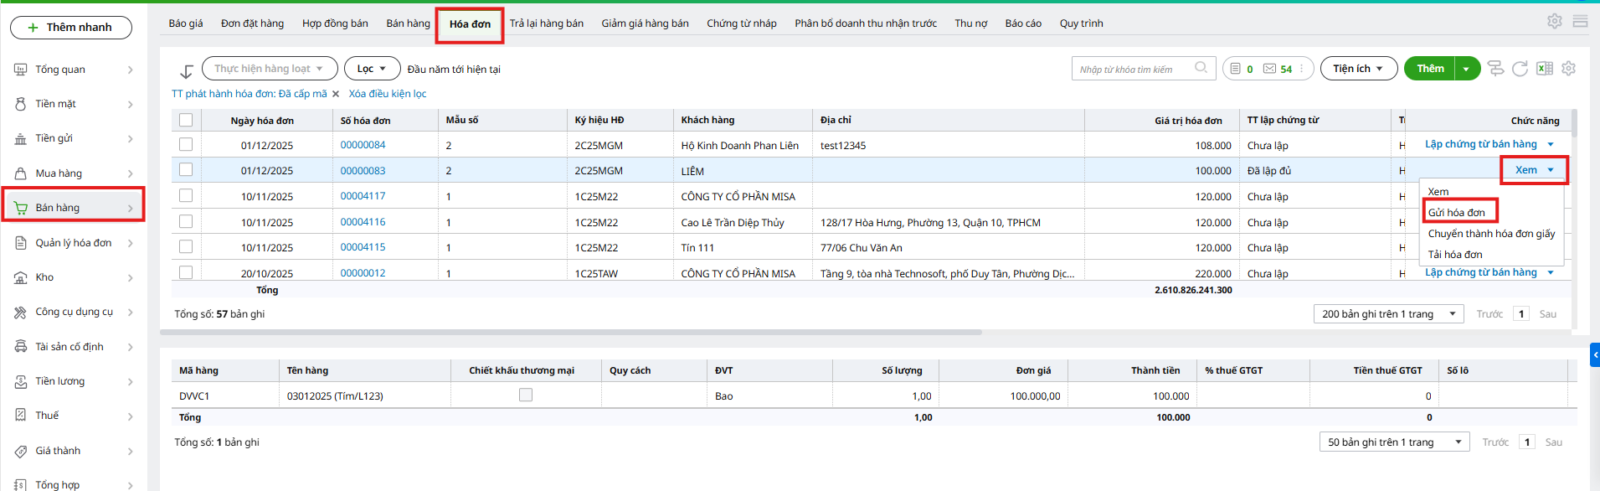
Task: Type in the keyword search field
Action: 1130,69
